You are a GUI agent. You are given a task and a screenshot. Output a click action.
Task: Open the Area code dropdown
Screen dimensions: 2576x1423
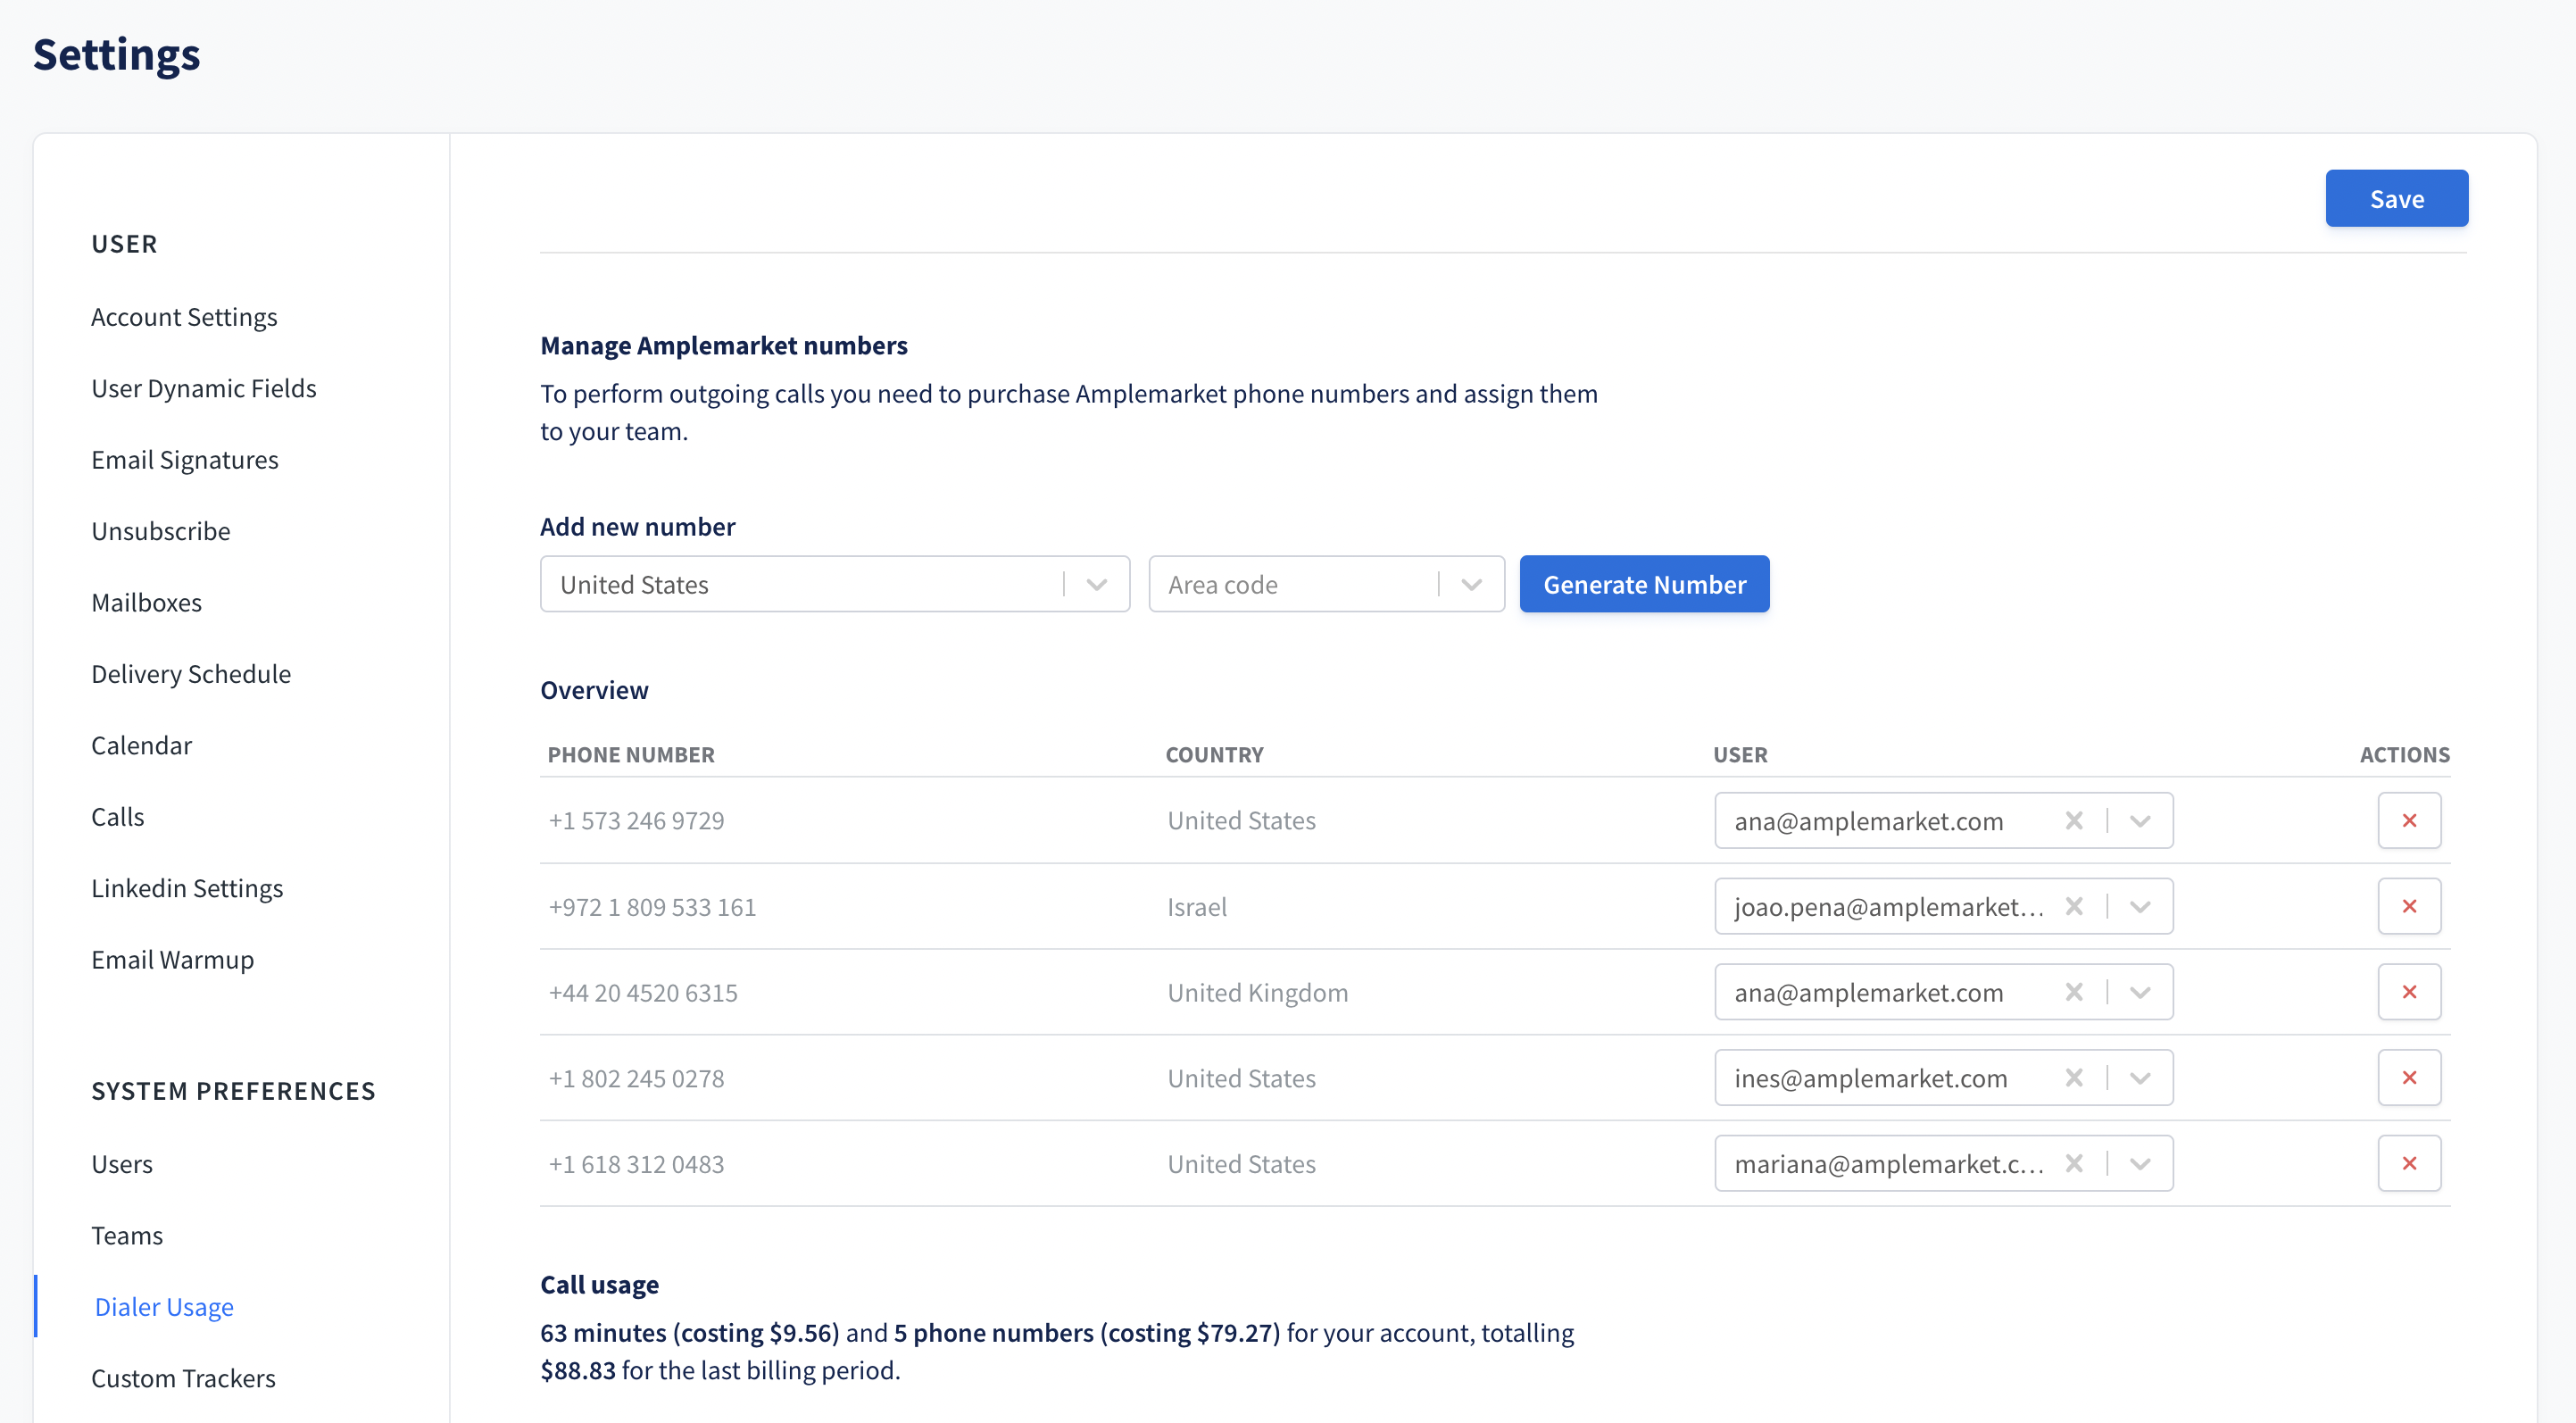click(1326, 584)
